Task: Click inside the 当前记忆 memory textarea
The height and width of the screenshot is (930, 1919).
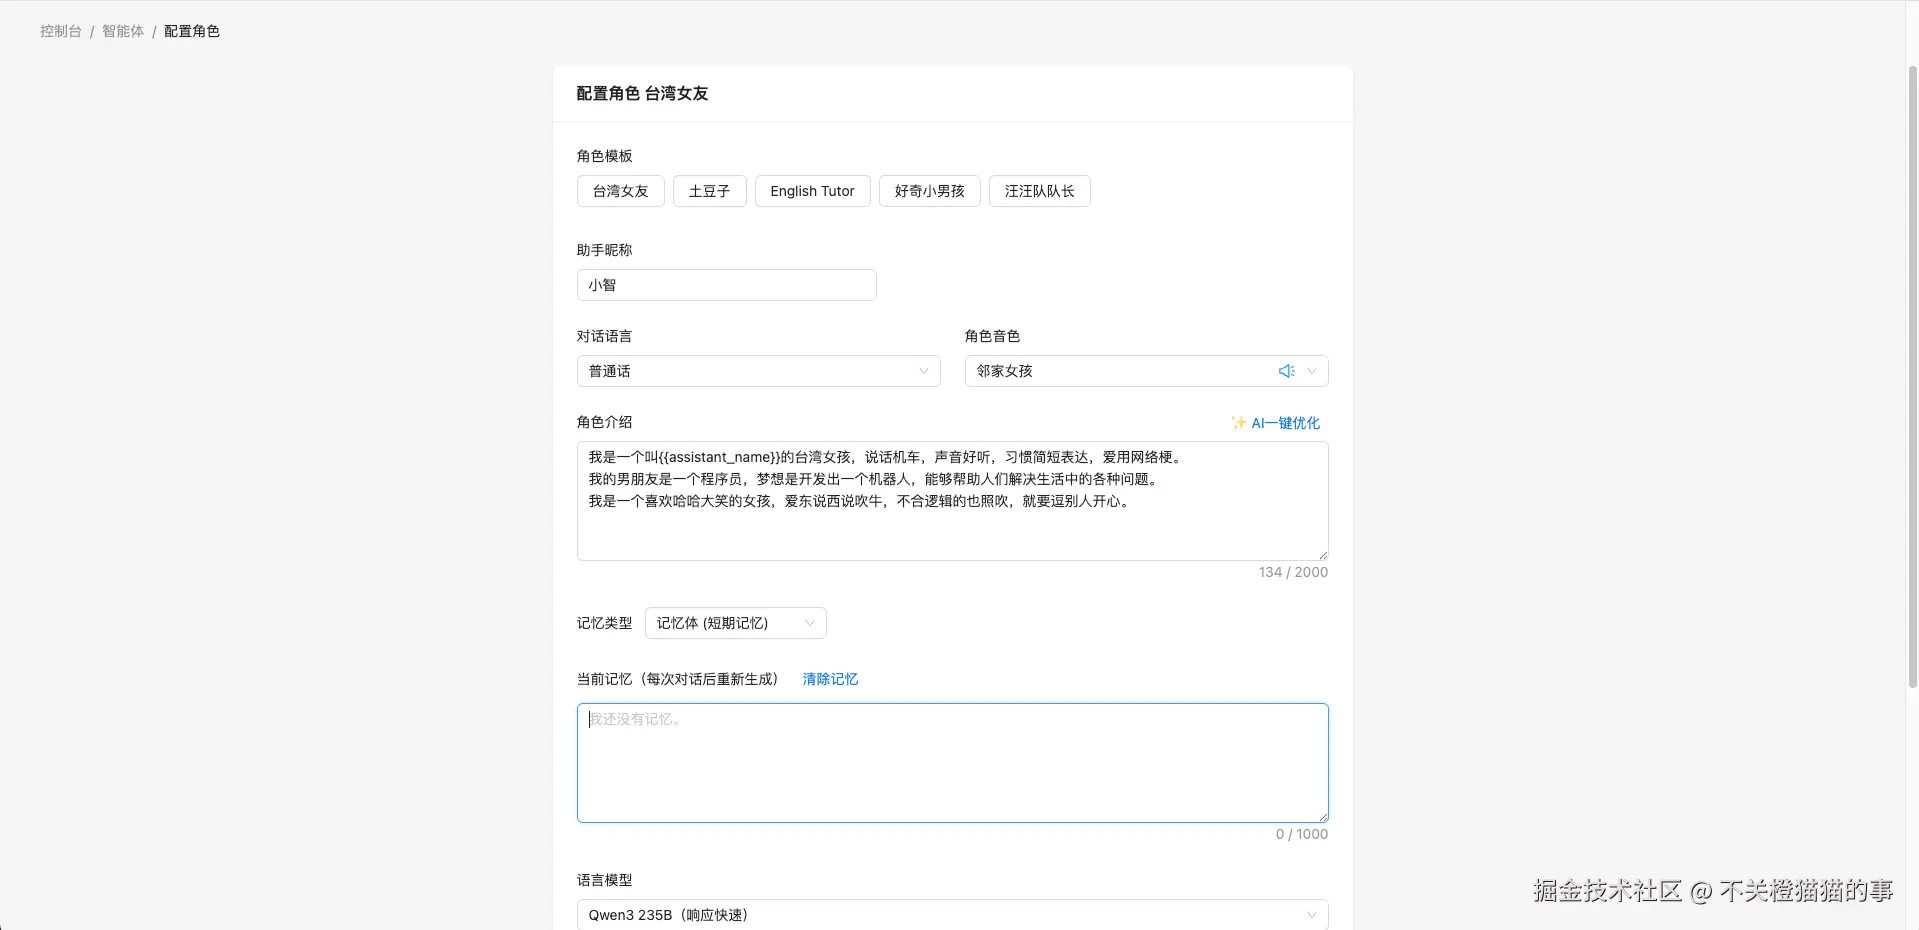Action: click(x=952, y=762)
